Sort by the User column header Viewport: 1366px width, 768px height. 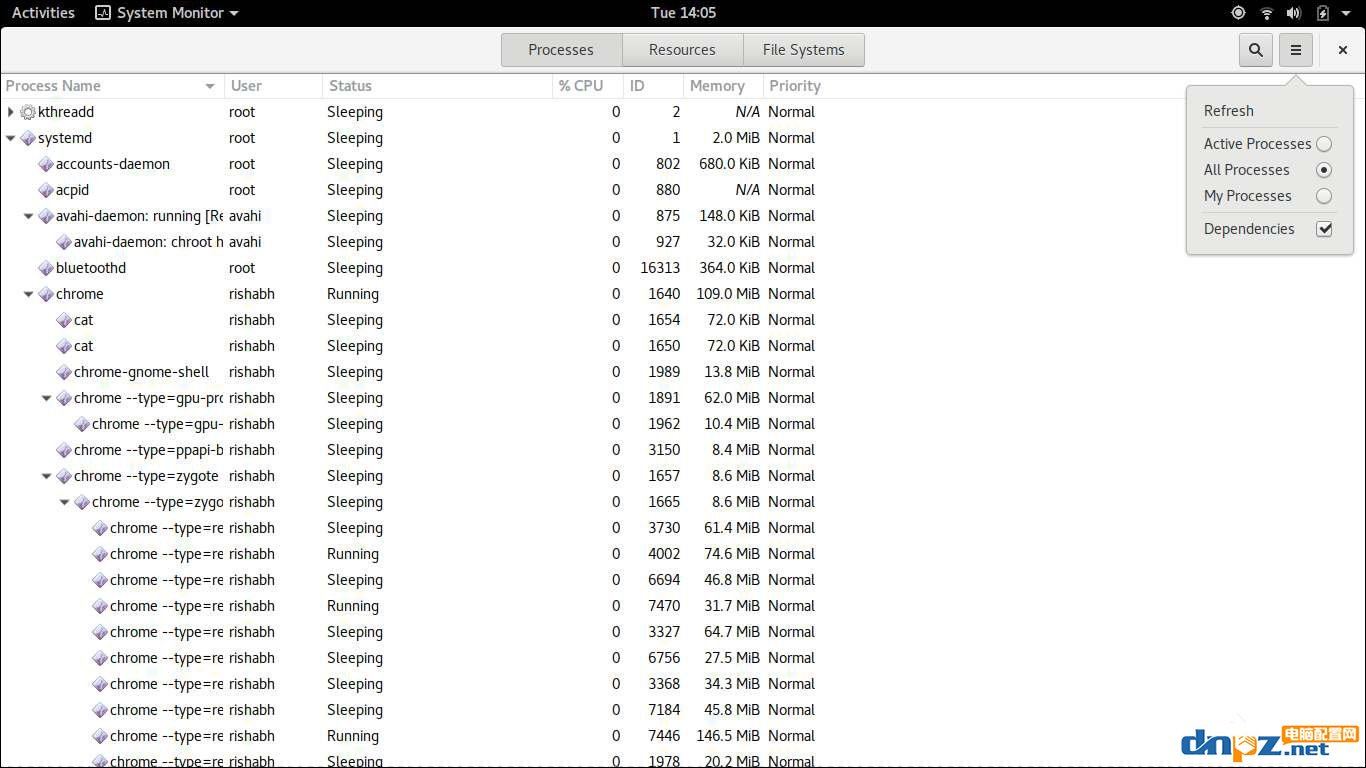[x=273, y=86]
